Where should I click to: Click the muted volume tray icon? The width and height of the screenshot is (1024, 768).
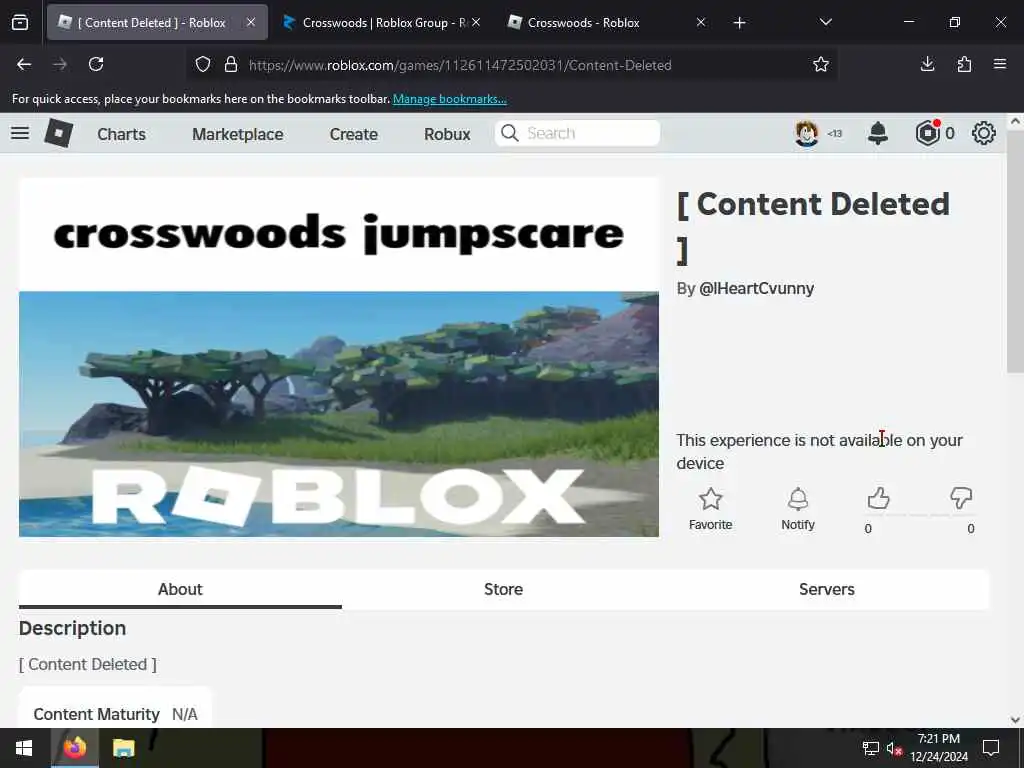coord(895,748)
